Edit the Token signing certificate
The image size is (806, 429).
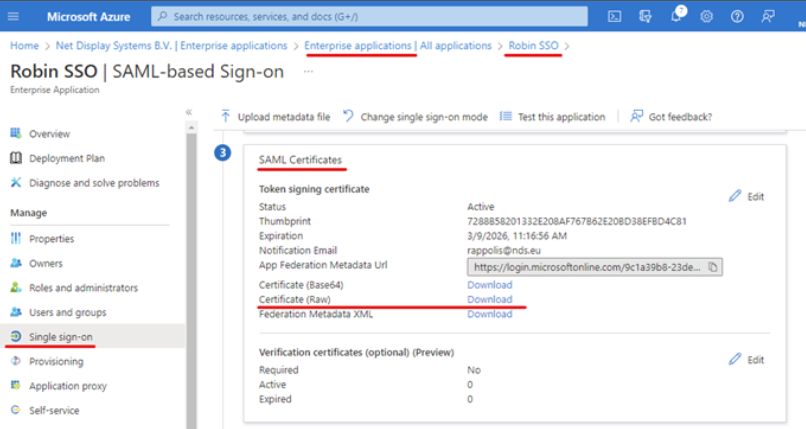(x=746, y=196)
